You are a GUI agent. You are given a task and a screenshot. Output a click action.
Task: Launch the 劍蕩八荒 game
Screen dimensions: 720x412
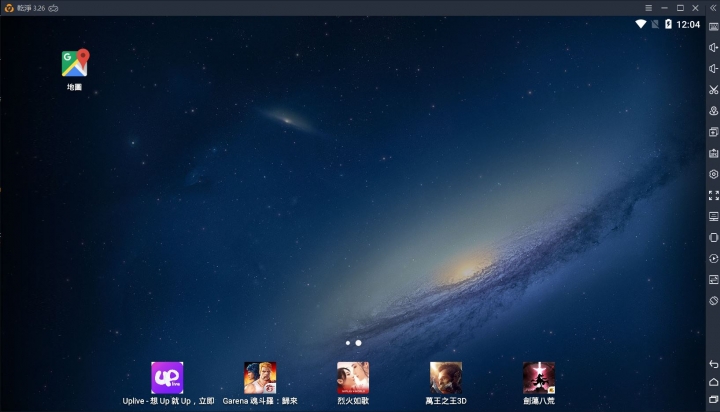539,378
